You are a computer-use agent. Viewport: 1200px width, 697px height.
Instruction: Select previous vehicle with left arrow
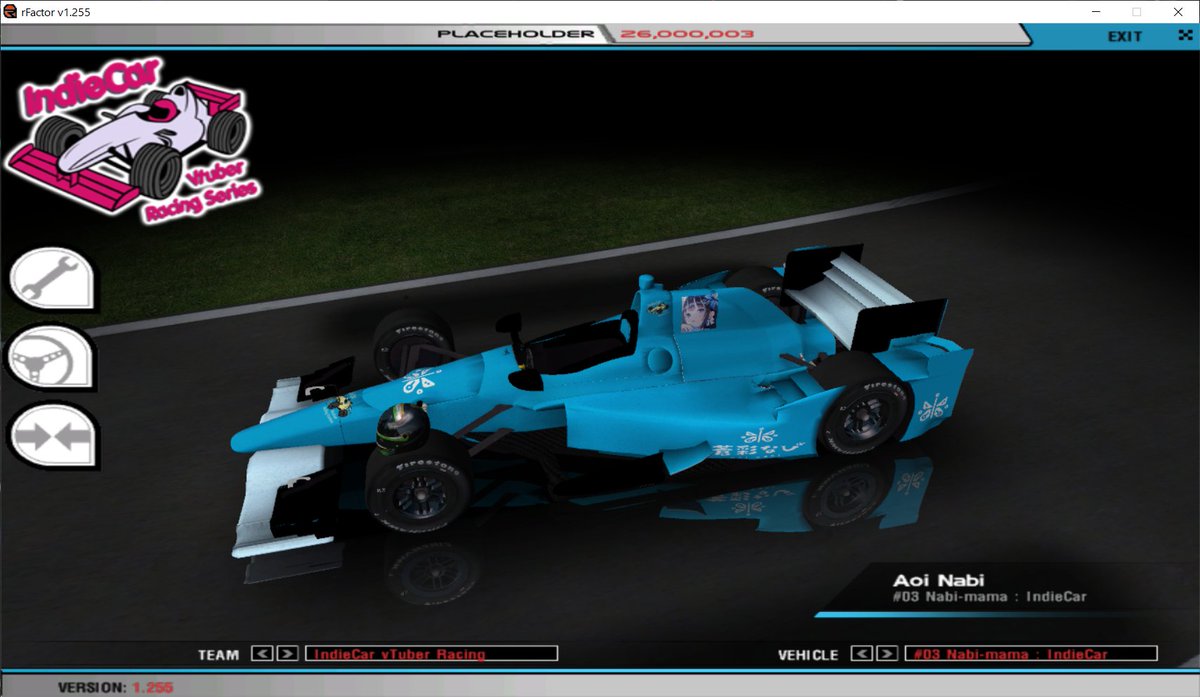(861, 654)
